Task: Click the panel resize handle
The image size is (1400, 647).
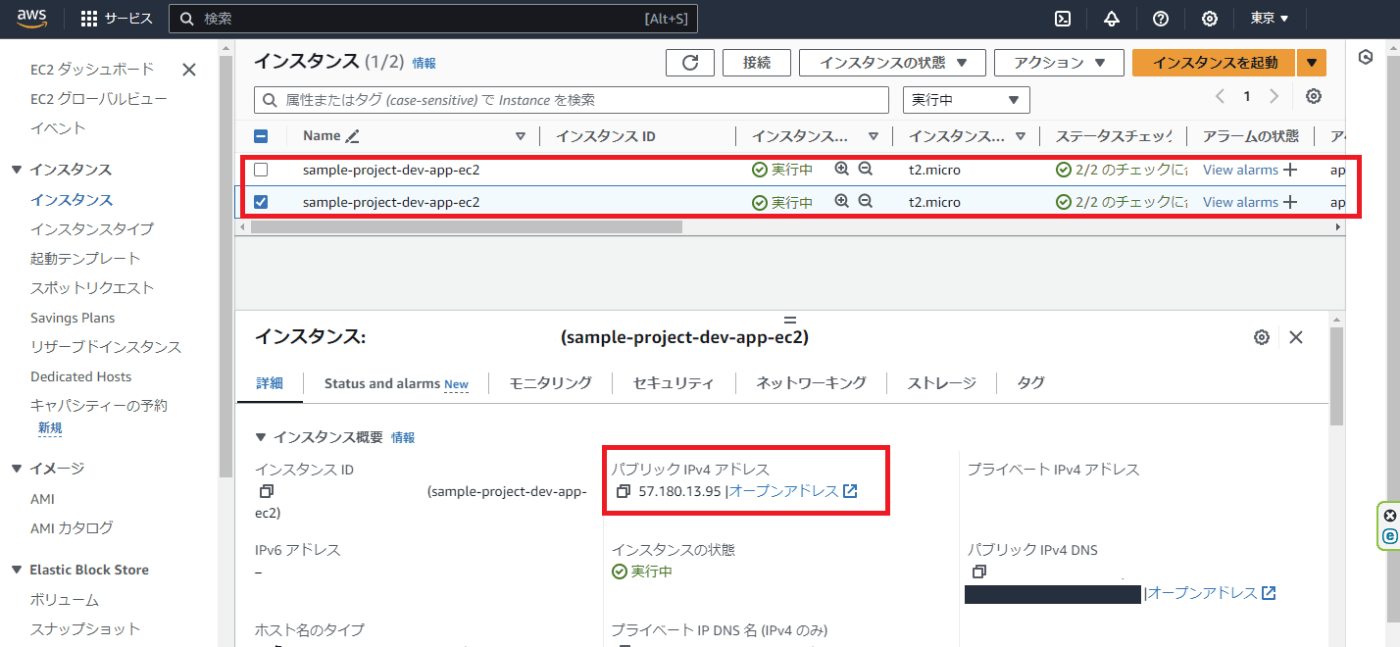Action: click(x=789, y=320)
